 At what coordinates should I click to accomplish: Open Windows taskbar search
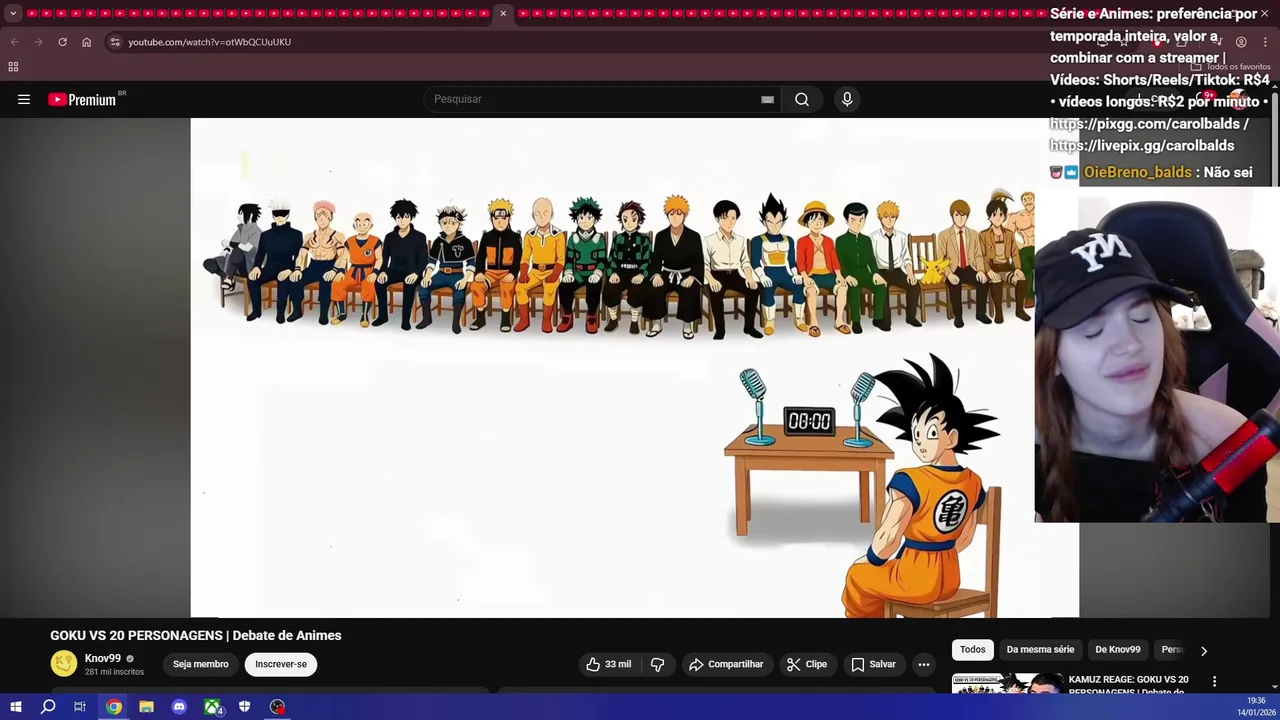[47, 707]
